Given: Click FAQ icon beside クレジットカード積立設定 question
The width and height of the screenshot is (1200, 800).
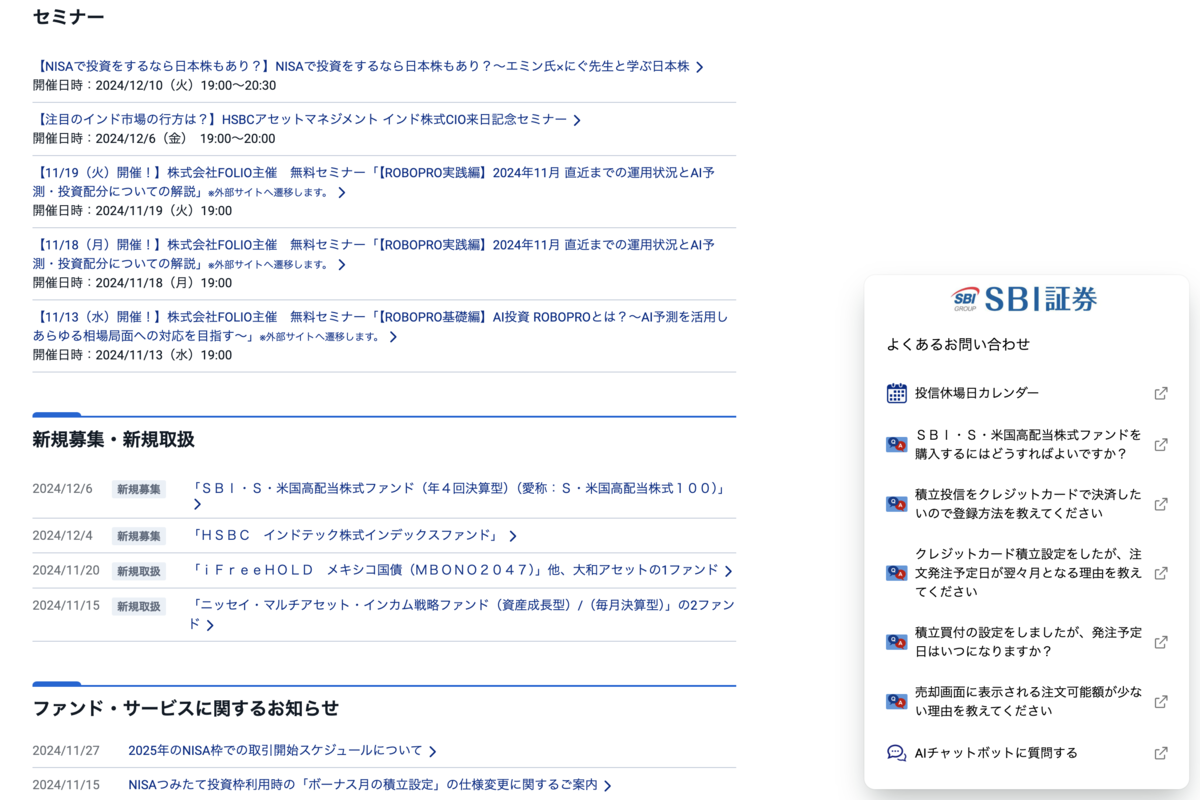Looking at the screenshot, I should [x=897, y=573].
